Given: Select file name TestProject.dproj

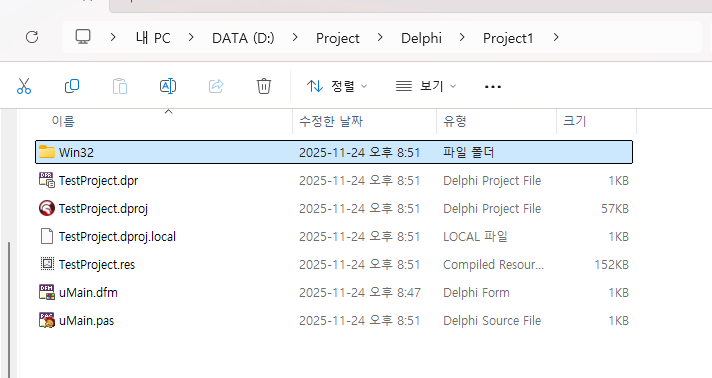Looking at the screenshot, I should [x=104, y=209].
